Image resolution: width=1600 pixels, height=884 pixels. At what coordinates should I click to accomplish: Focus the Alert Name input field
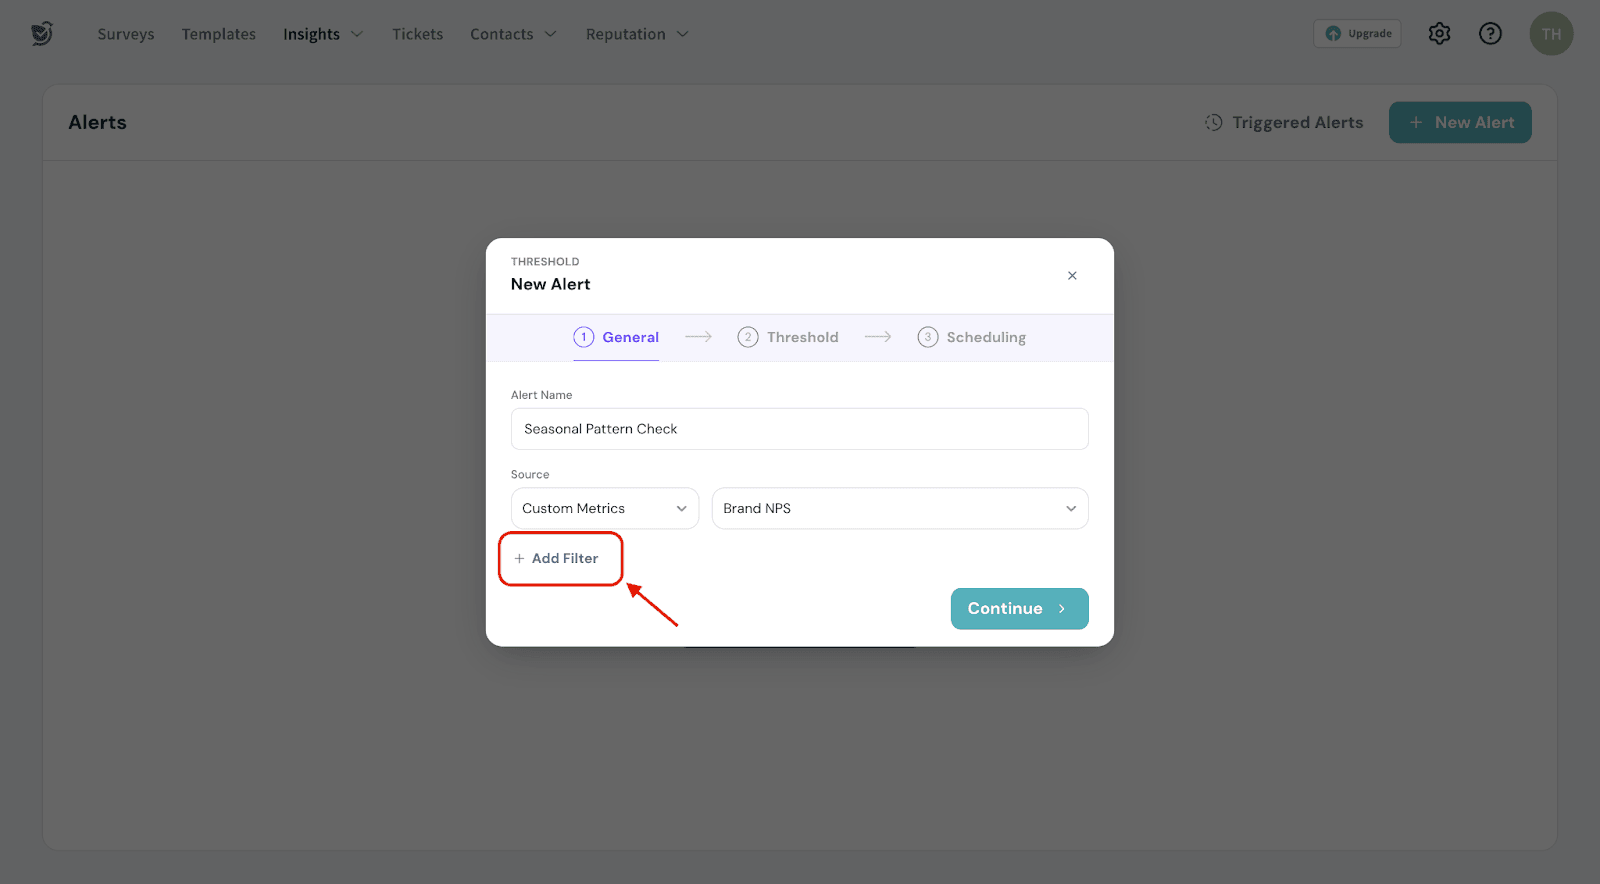[x=799, y=429]
